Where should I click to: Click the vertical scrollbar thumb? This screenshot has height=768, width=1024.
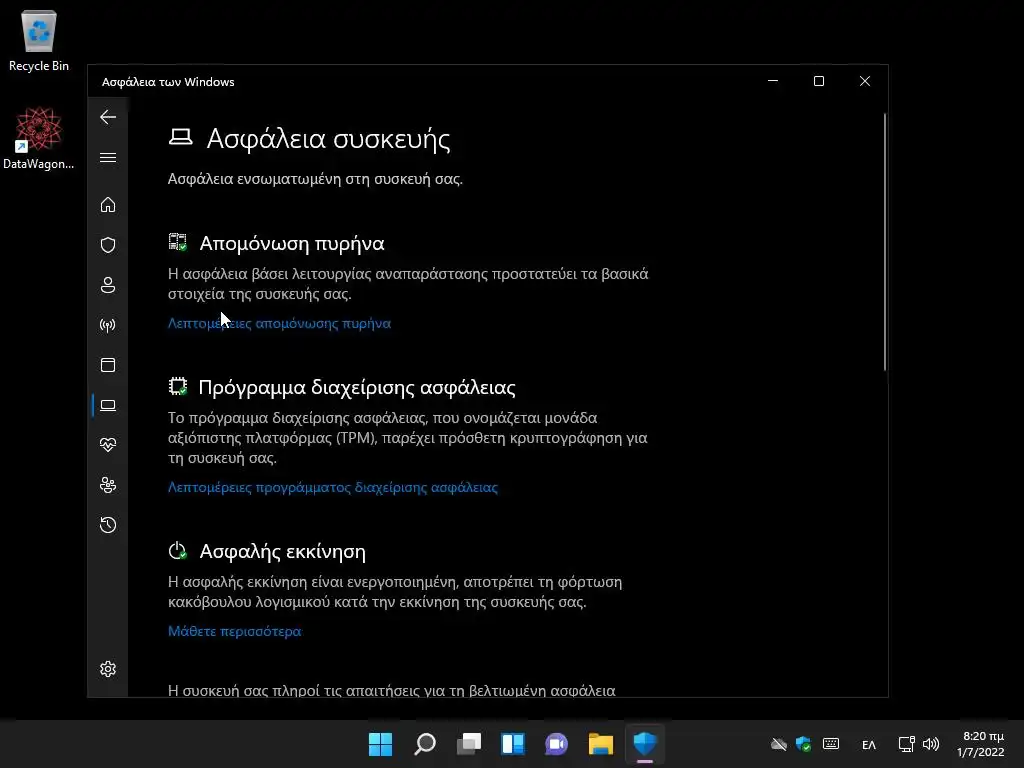click(x=885, y=242)
